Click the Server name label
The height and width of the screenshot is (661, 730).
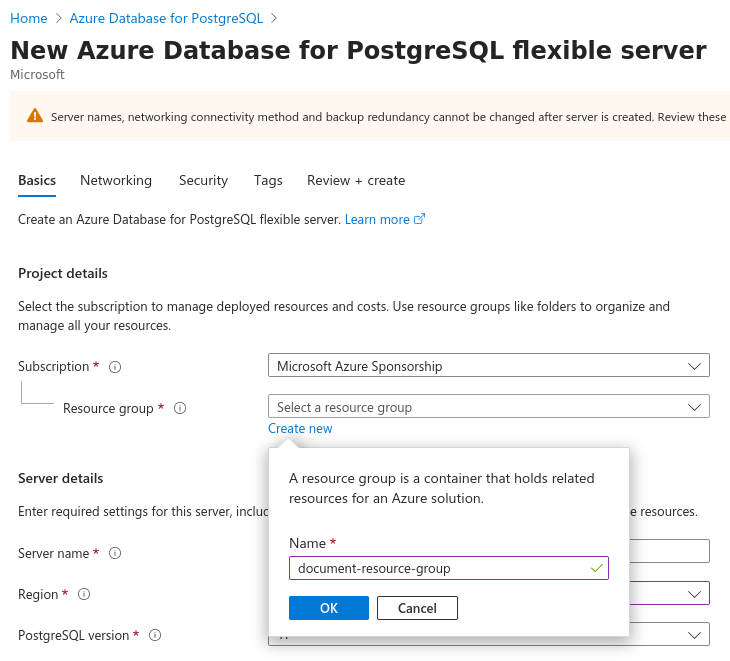(x=54, y=553)
